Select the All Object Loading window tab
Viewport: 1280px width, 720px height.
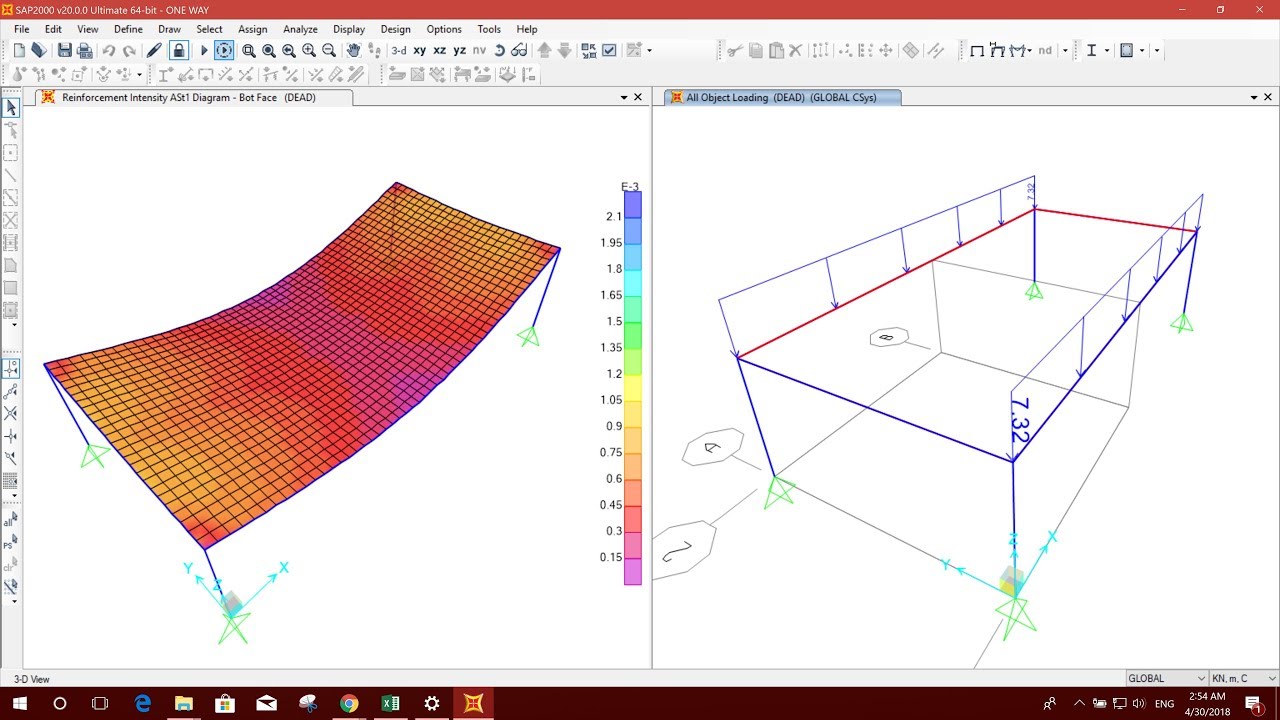coord(780,97)
